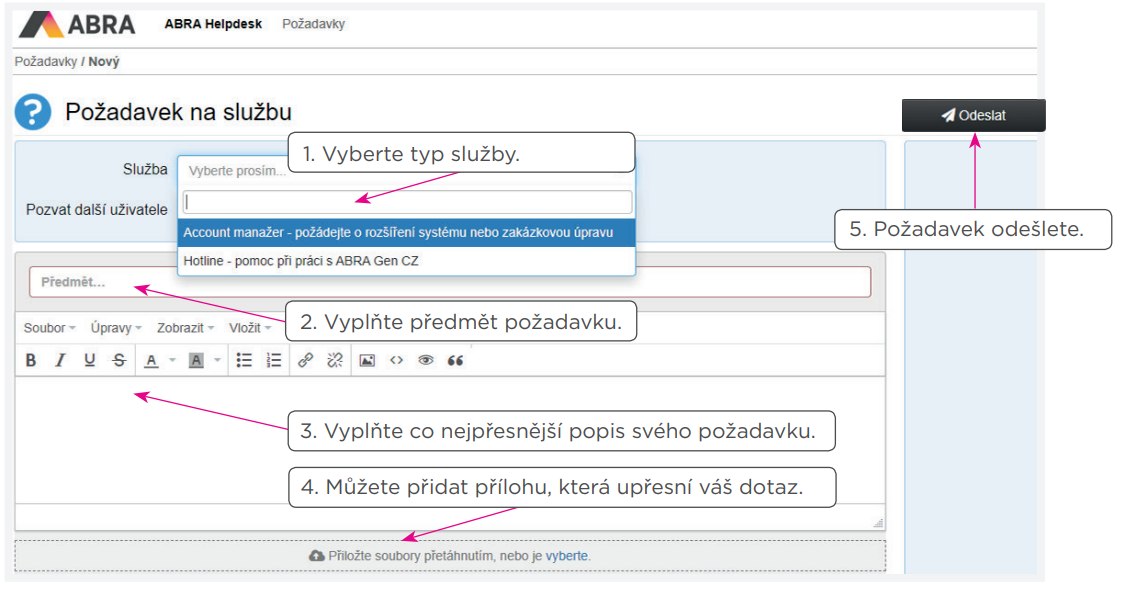Click the insert link icon

point(306,361)
